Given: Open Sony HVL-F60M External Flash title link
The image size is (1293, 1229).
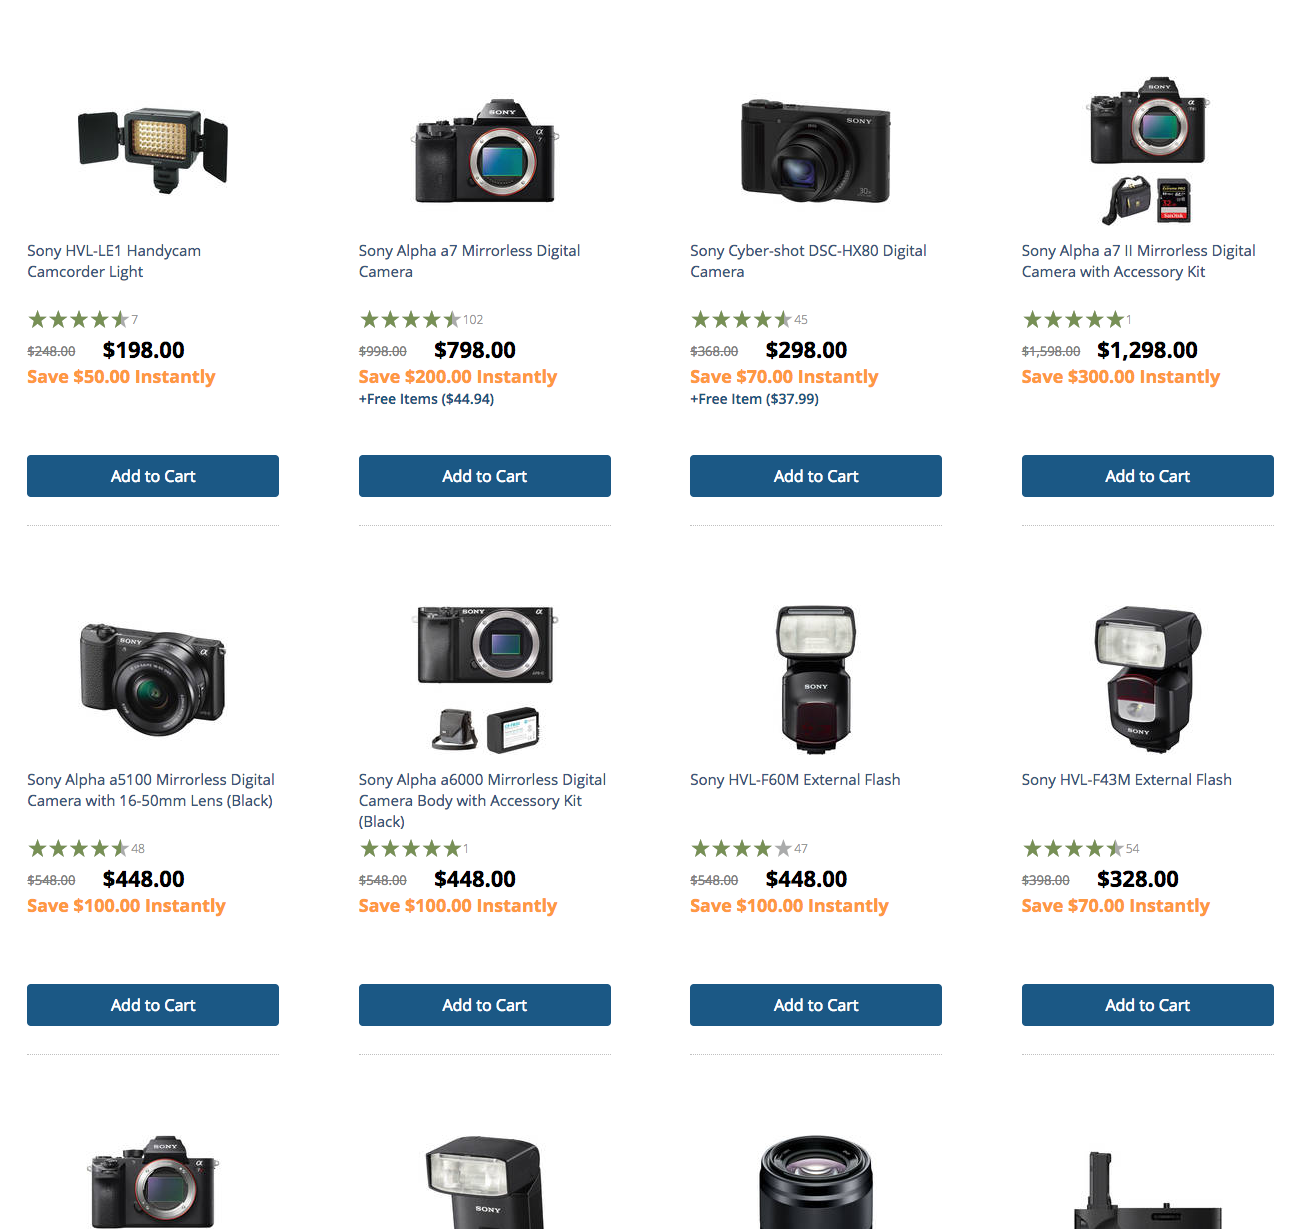Looking at the screenshot, I should (x=795, y=780).
